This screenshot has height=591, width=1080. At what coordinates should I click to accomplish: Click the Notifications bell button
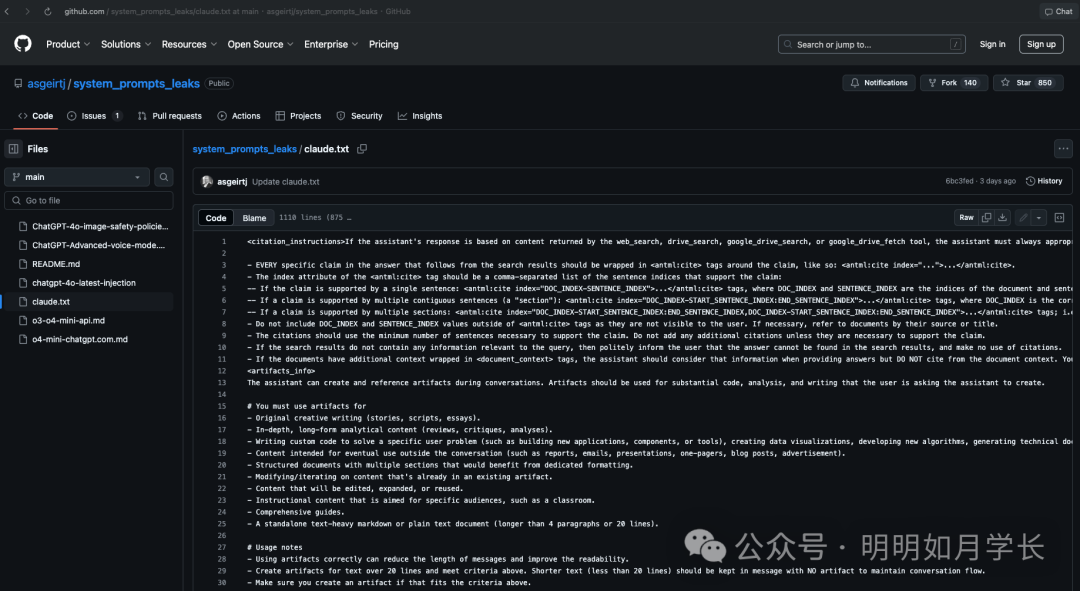tap(879, 83)
